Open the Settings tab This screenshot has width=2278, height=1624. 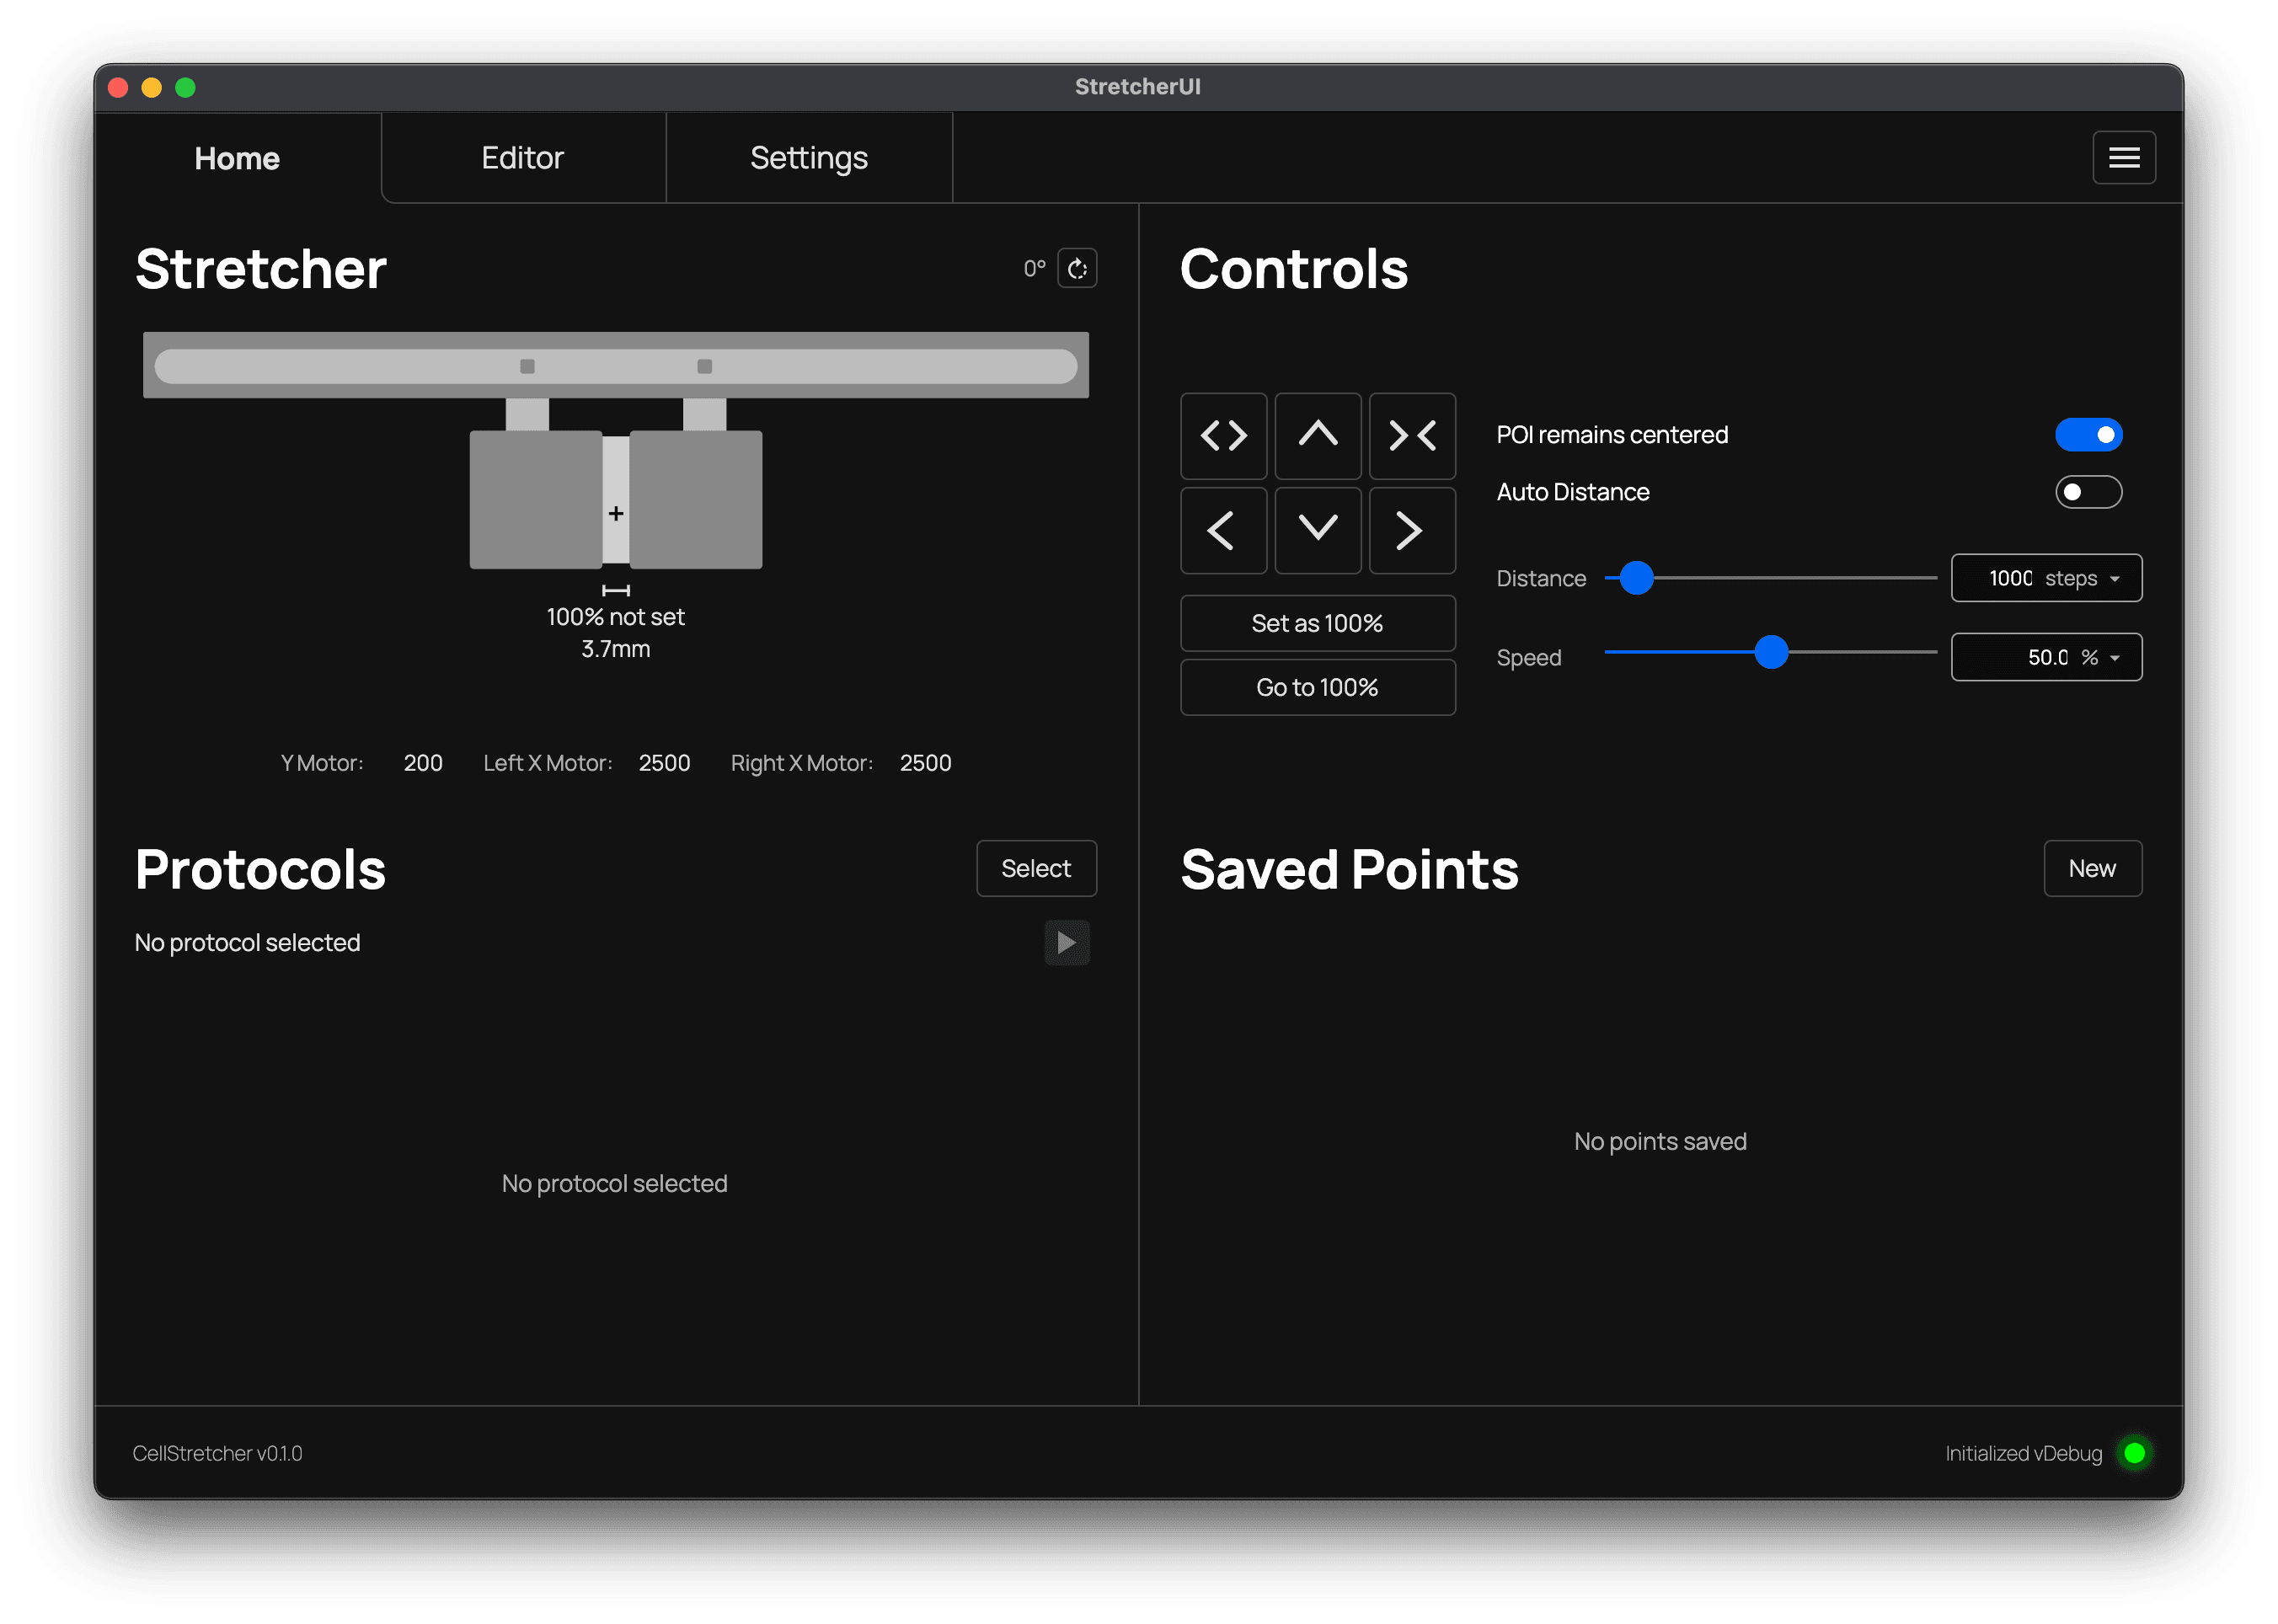pos(809,158)
